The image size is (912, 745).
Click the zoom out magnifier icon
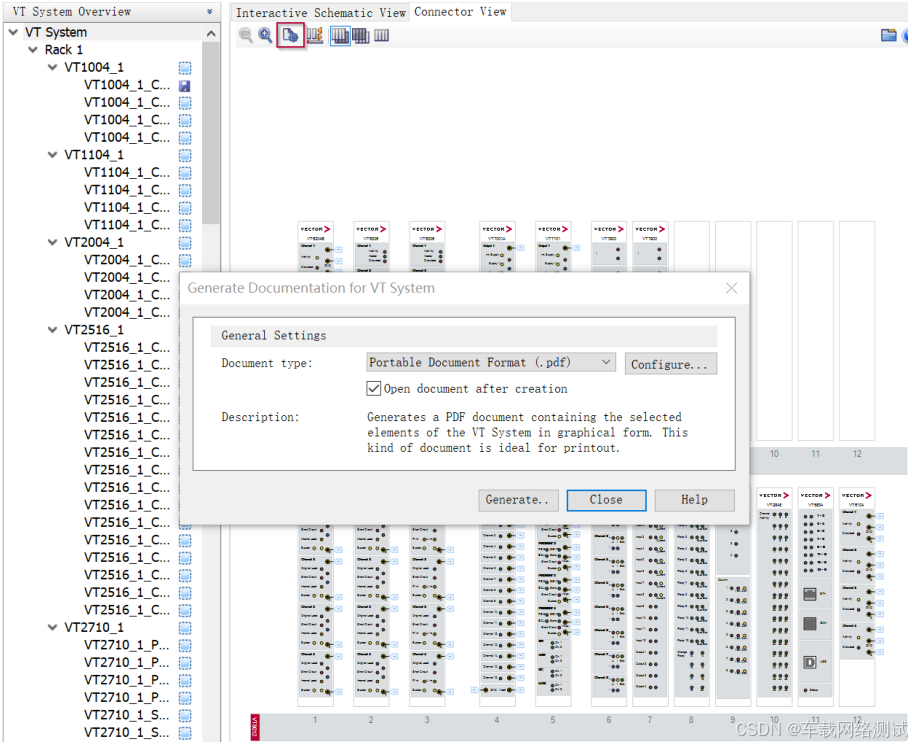246,35
